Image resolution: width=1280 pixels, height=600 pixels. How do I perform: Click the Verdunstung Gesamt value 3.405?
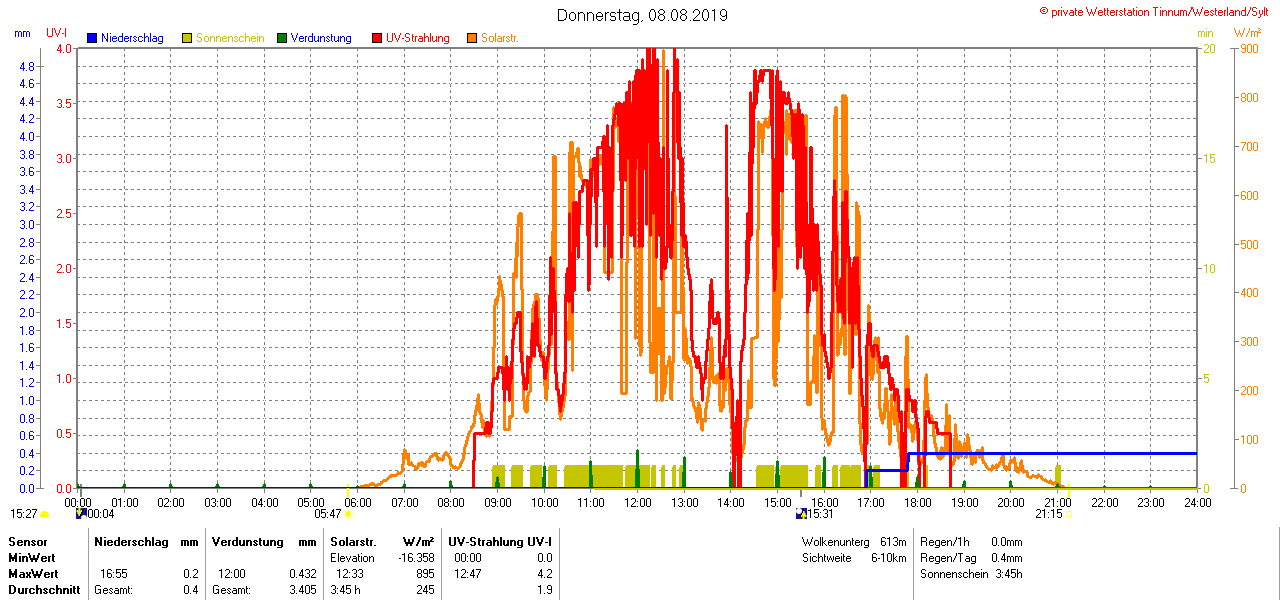coord(302,590)
